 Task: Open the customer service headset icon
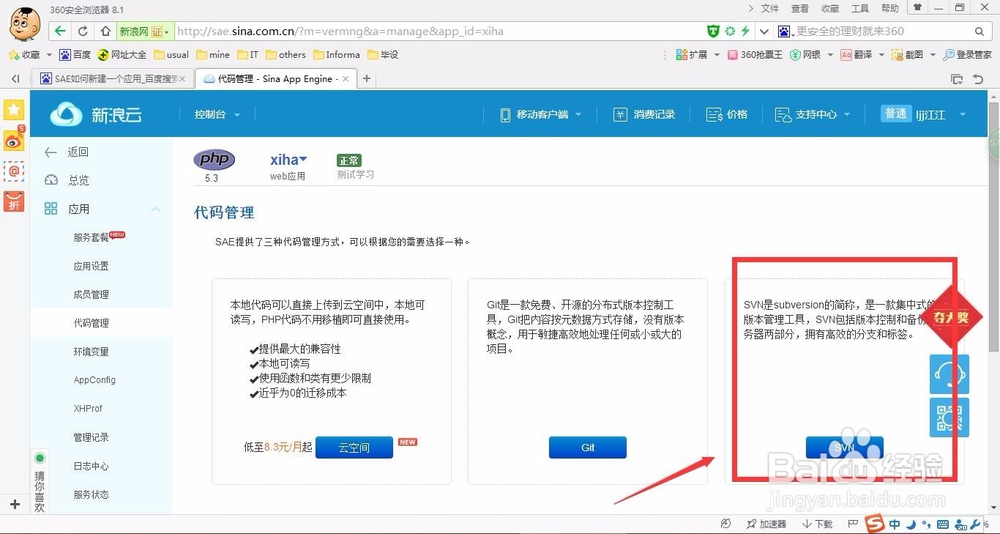point(949,374)
